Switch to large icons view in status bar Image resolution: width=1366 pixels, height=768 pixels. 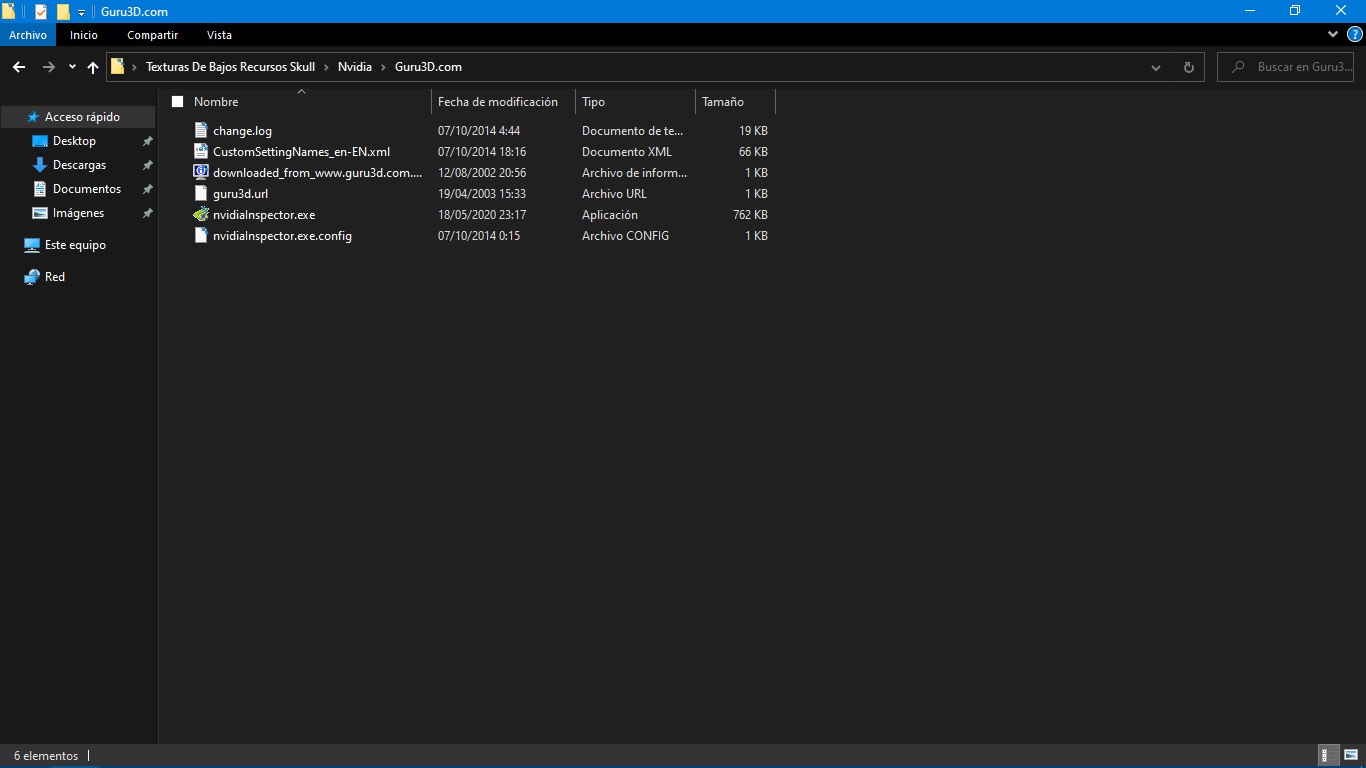[1351, 756]
